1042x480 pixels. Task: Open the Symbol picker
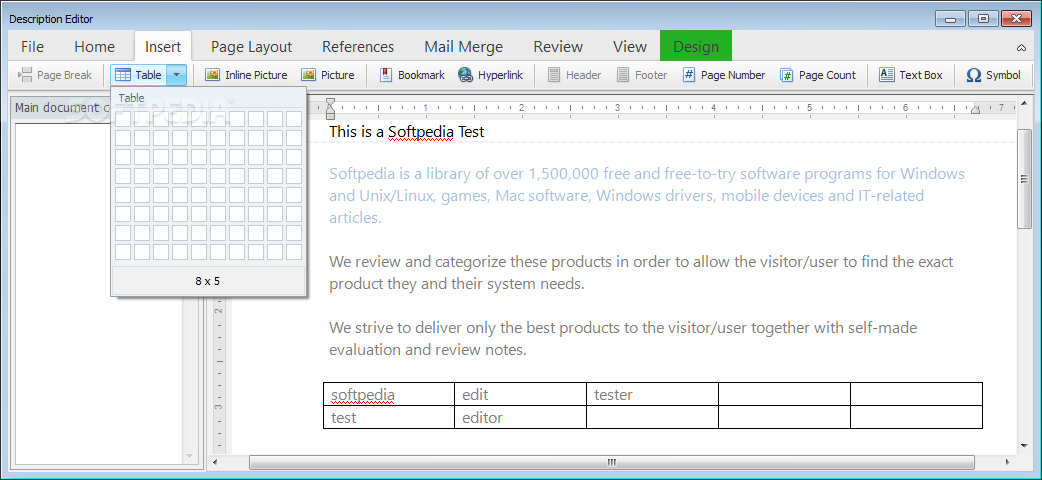tap(993, 75)
